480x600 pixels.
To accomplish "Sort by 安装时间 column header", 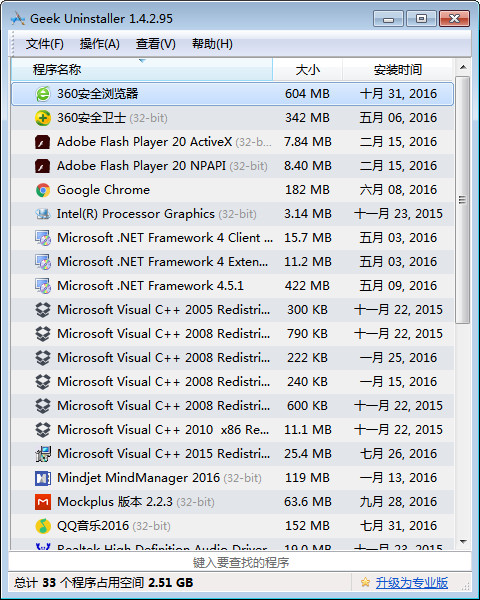I will click(x=398, y=70).
